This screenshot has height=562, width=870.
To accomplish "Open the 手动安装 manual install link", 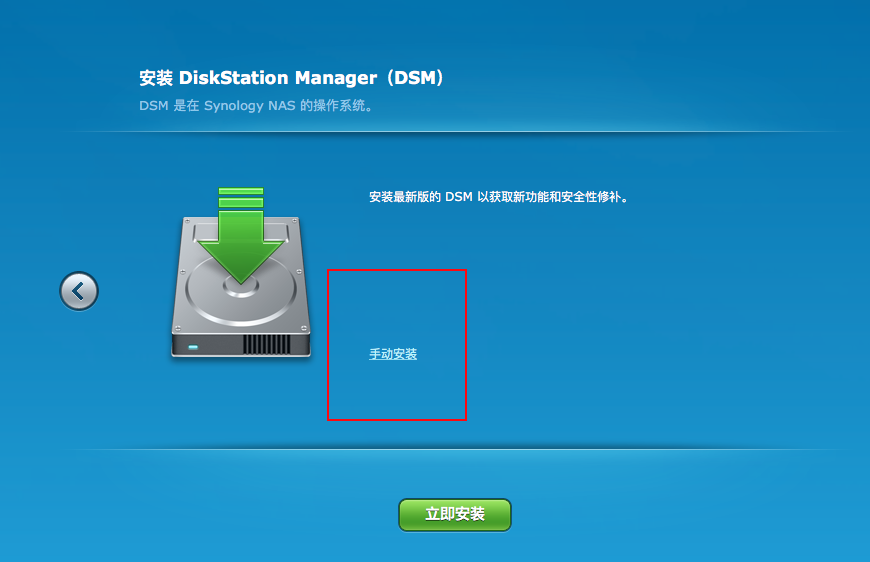I will tap(393, 354).
